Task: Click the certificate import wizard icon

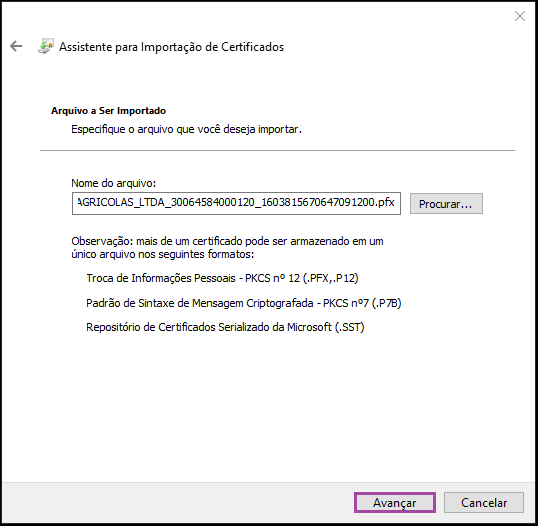Action: [x=46, y=46]
